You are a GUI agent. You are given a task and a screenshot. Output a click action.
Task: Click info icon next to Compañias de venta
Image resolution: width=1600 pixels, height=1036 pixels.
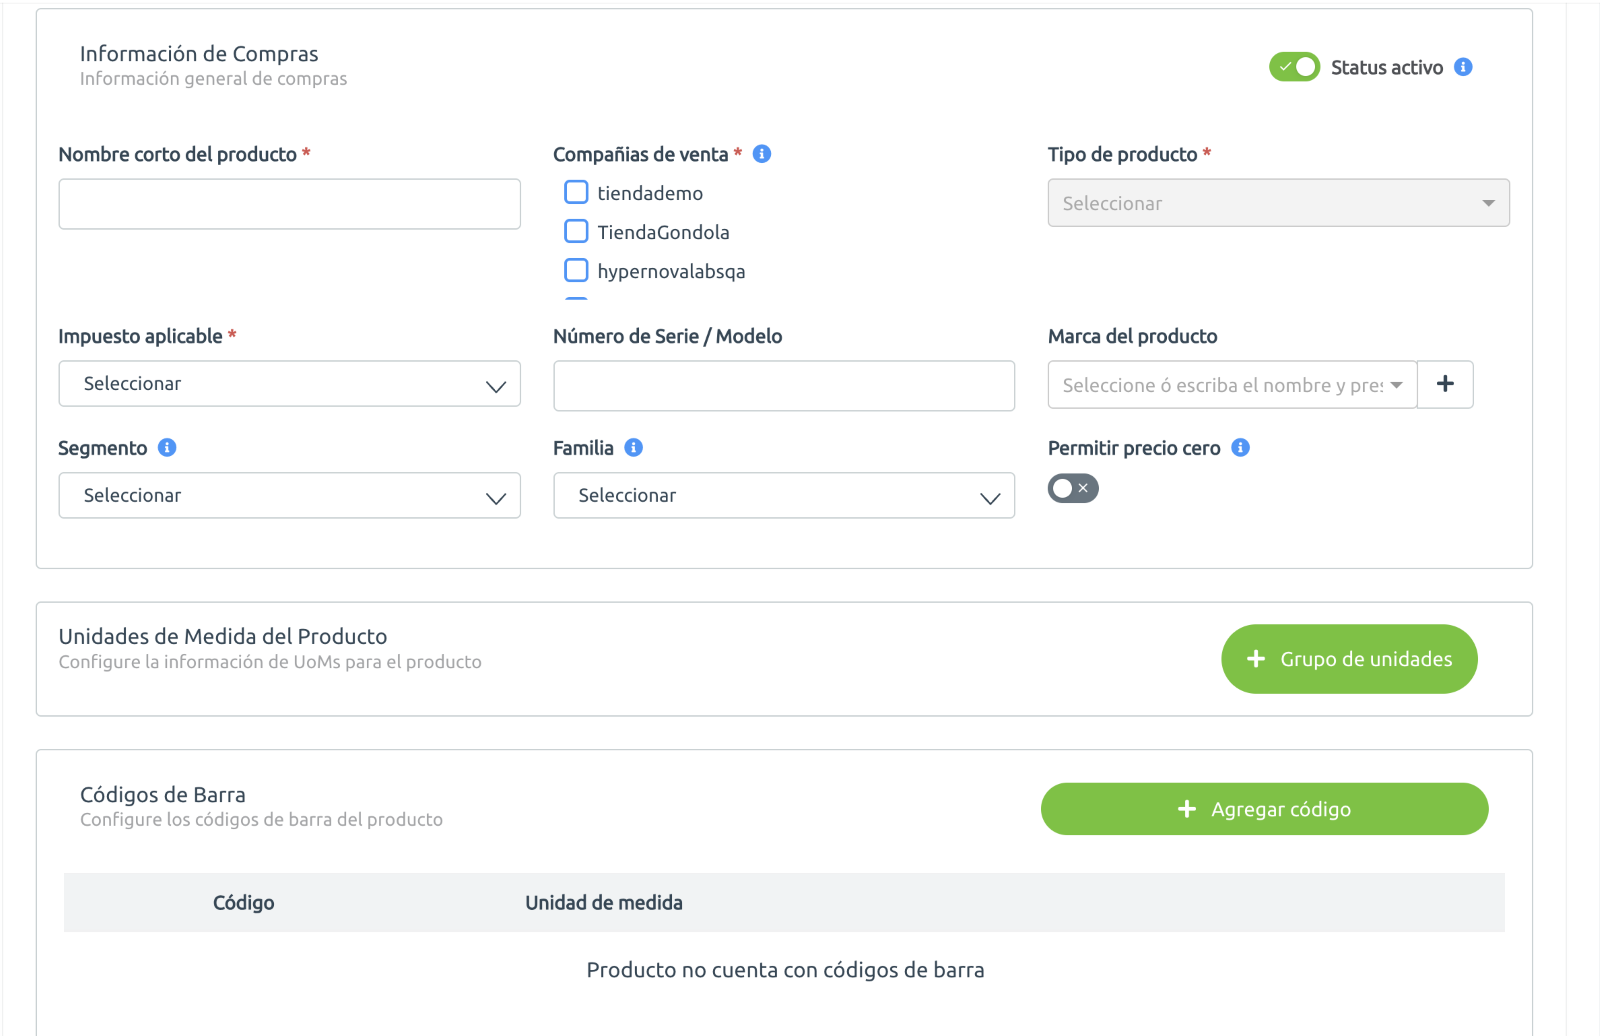762,154
